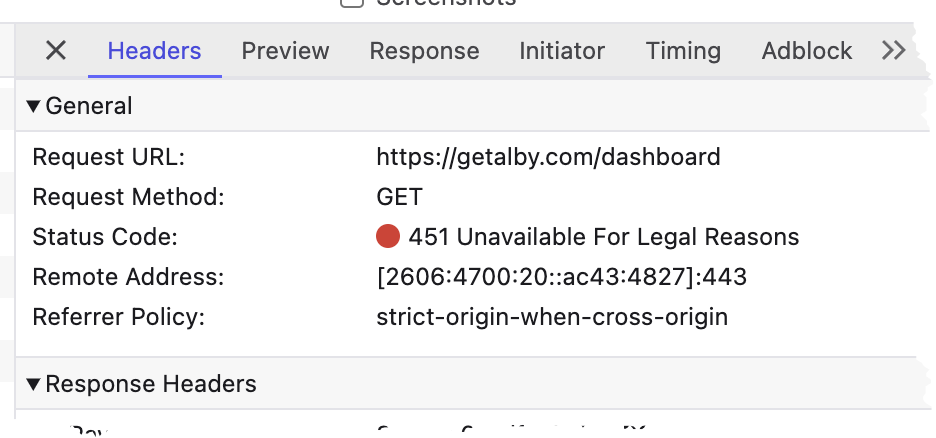Click the Response Headers section label
This screenshot has height=438, width=936.
pos(150,384)
